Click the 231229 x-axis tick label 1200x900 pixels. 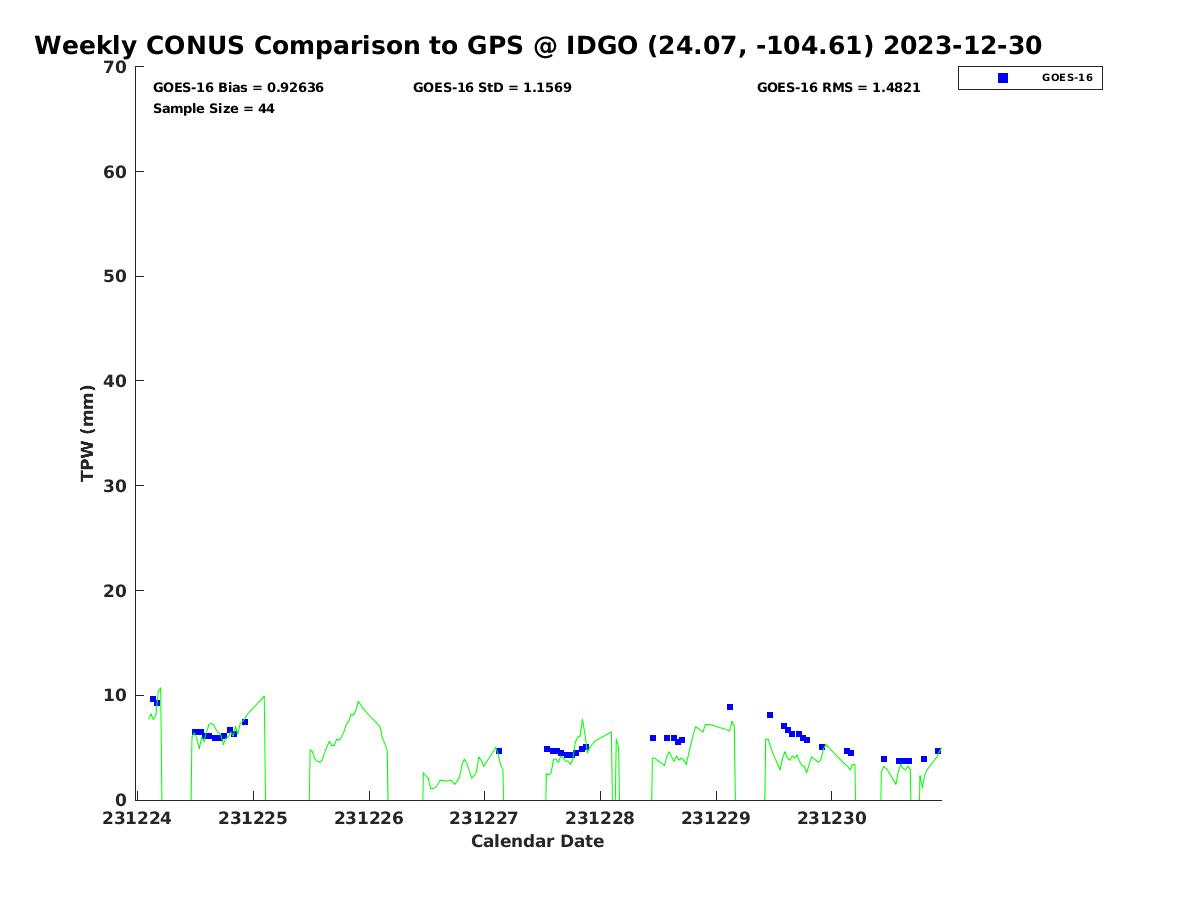click(716, 819)
